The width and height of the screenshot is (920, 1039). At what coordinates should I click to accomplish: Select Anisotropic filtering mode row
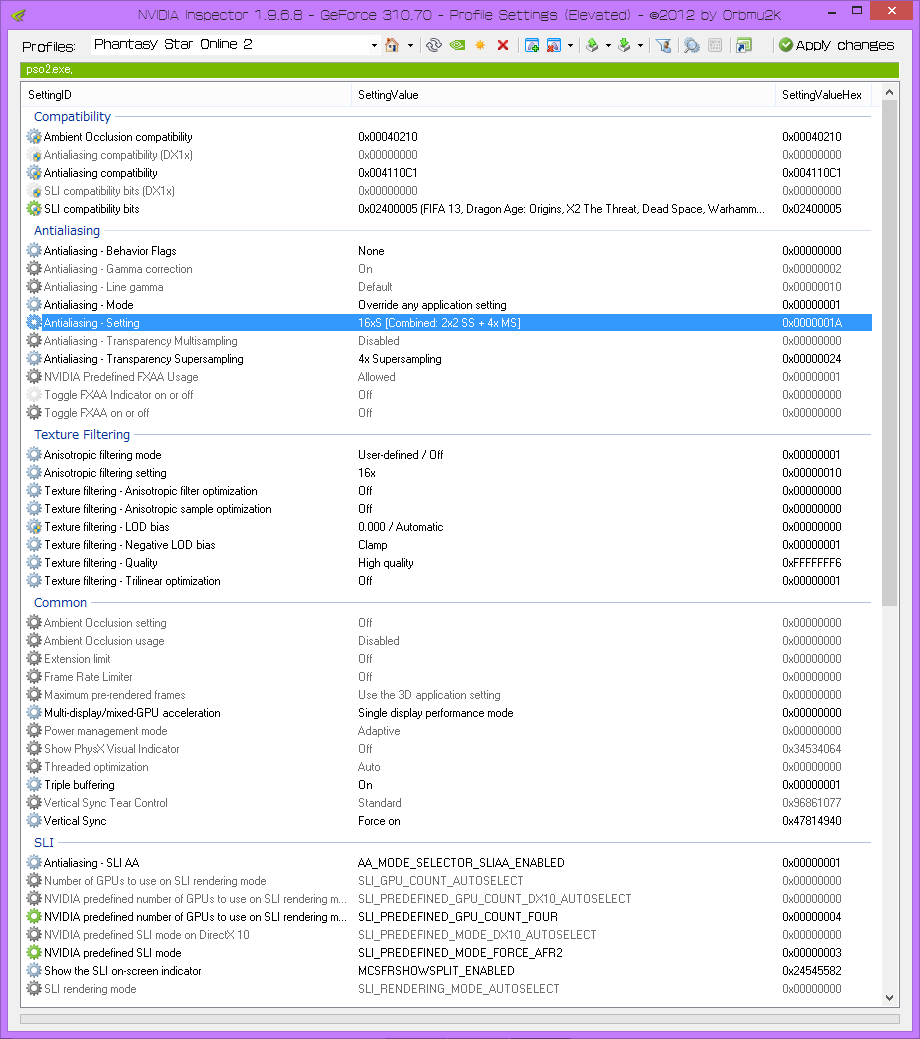point(448,455)
